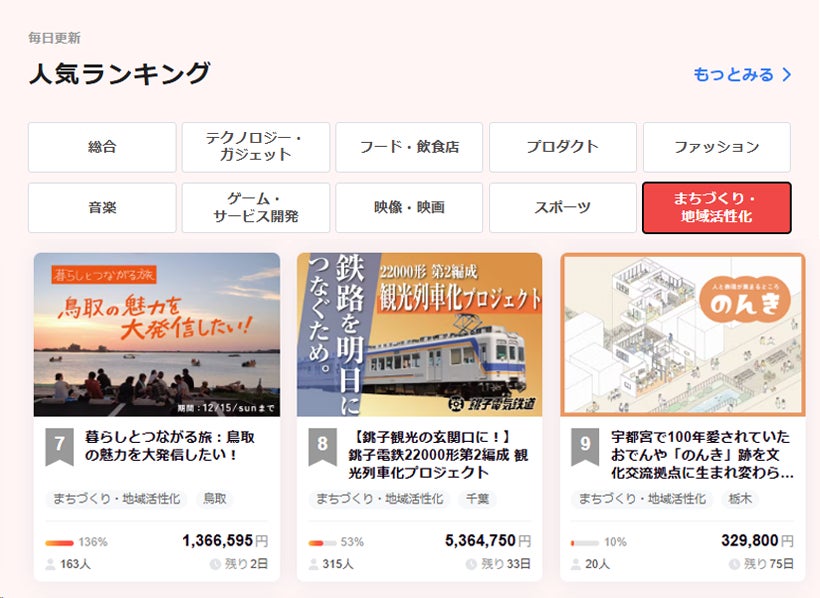Select the フード・飲食店 tab
820x598 pixels.
click(x=409, y=147)
